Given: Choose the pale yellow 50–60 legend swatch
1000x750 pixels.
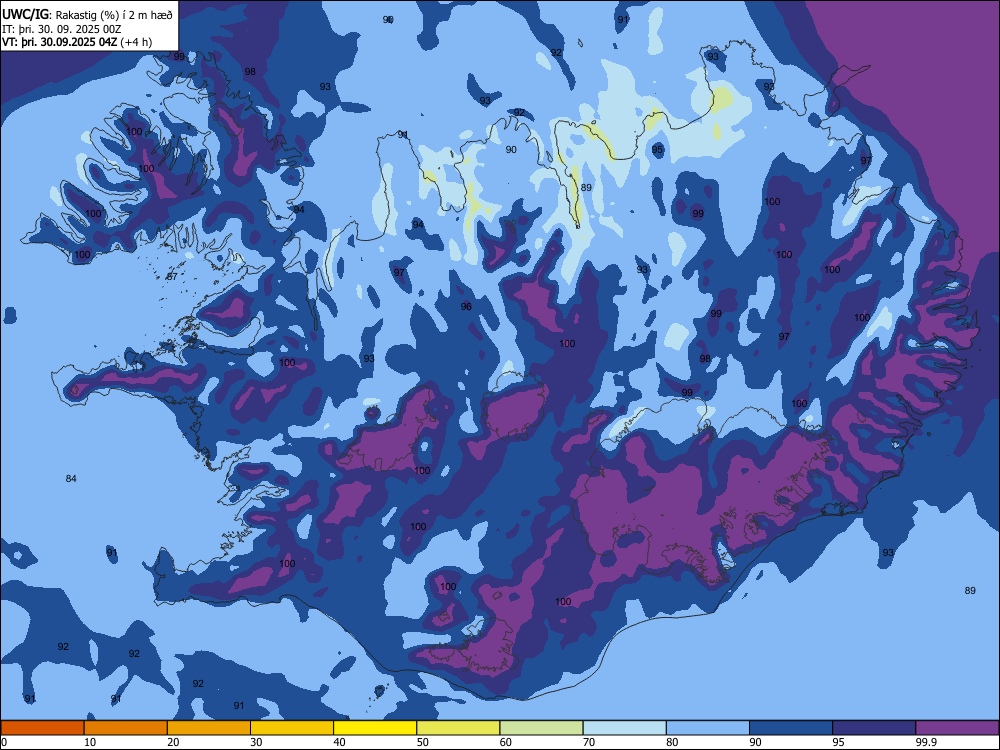Looking at the screenshot, I should coord(458,728).
